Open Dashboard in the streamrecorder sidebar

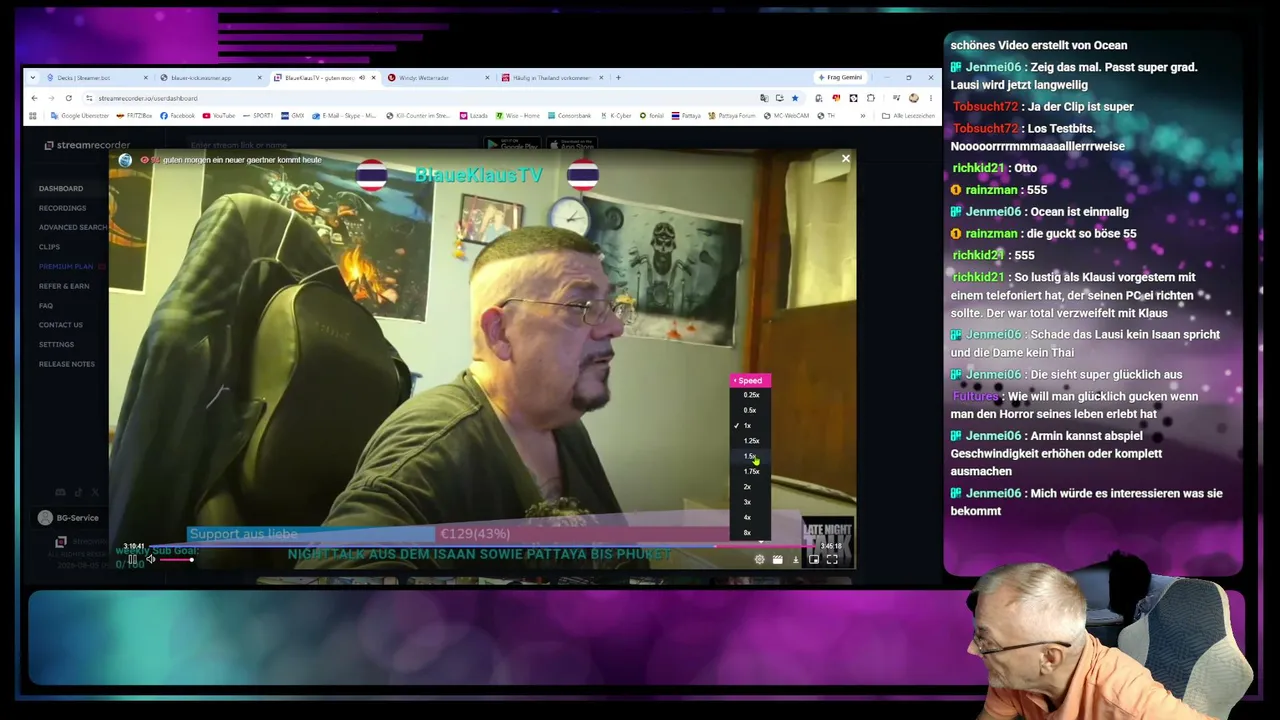click(x=61, y=188)
